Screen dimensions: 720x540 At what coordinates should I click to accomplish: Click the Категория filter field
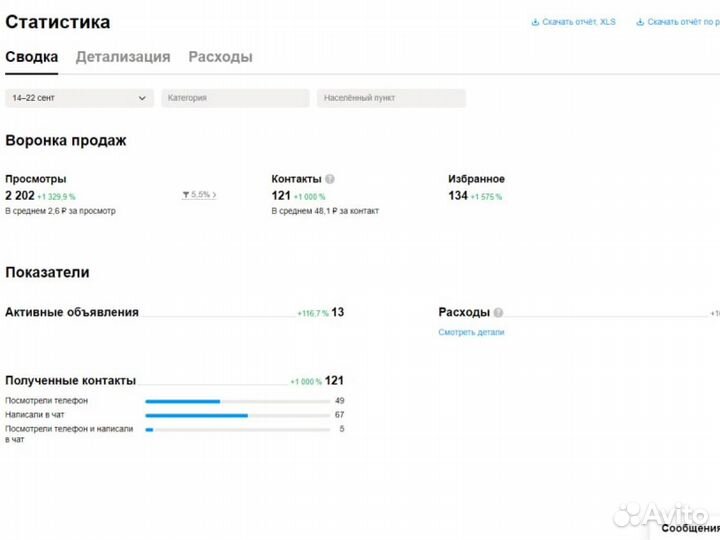click(x=235, y=98)
